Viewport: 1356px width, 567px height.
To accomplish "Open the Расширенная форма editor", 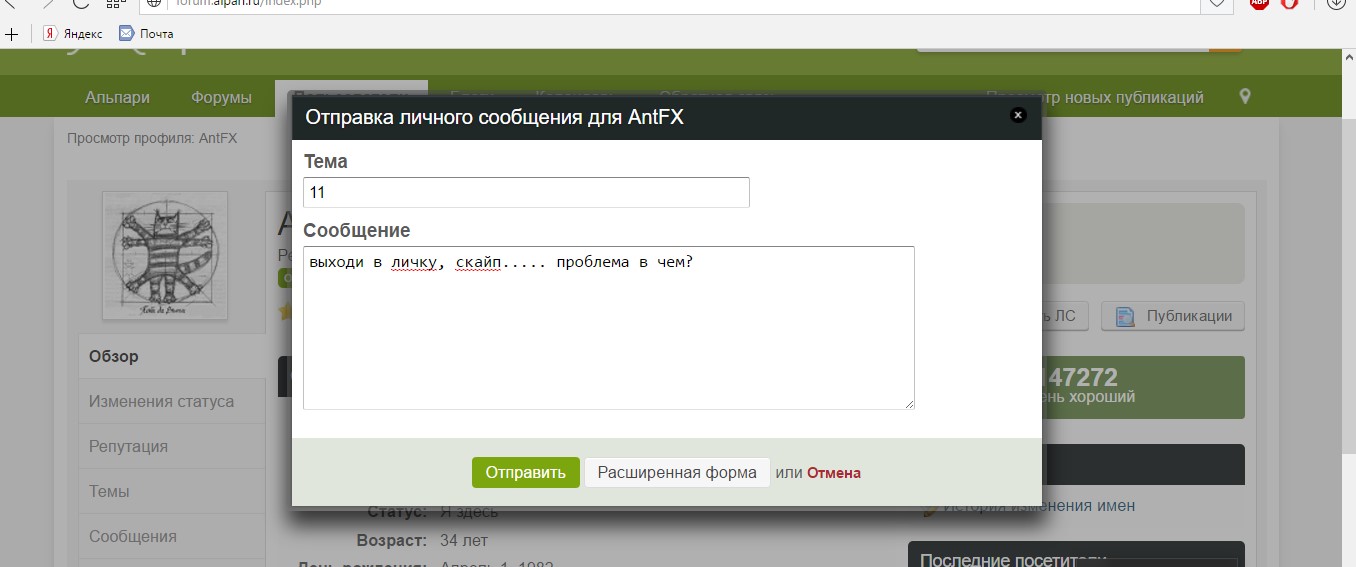I will (x=677, y=472).
